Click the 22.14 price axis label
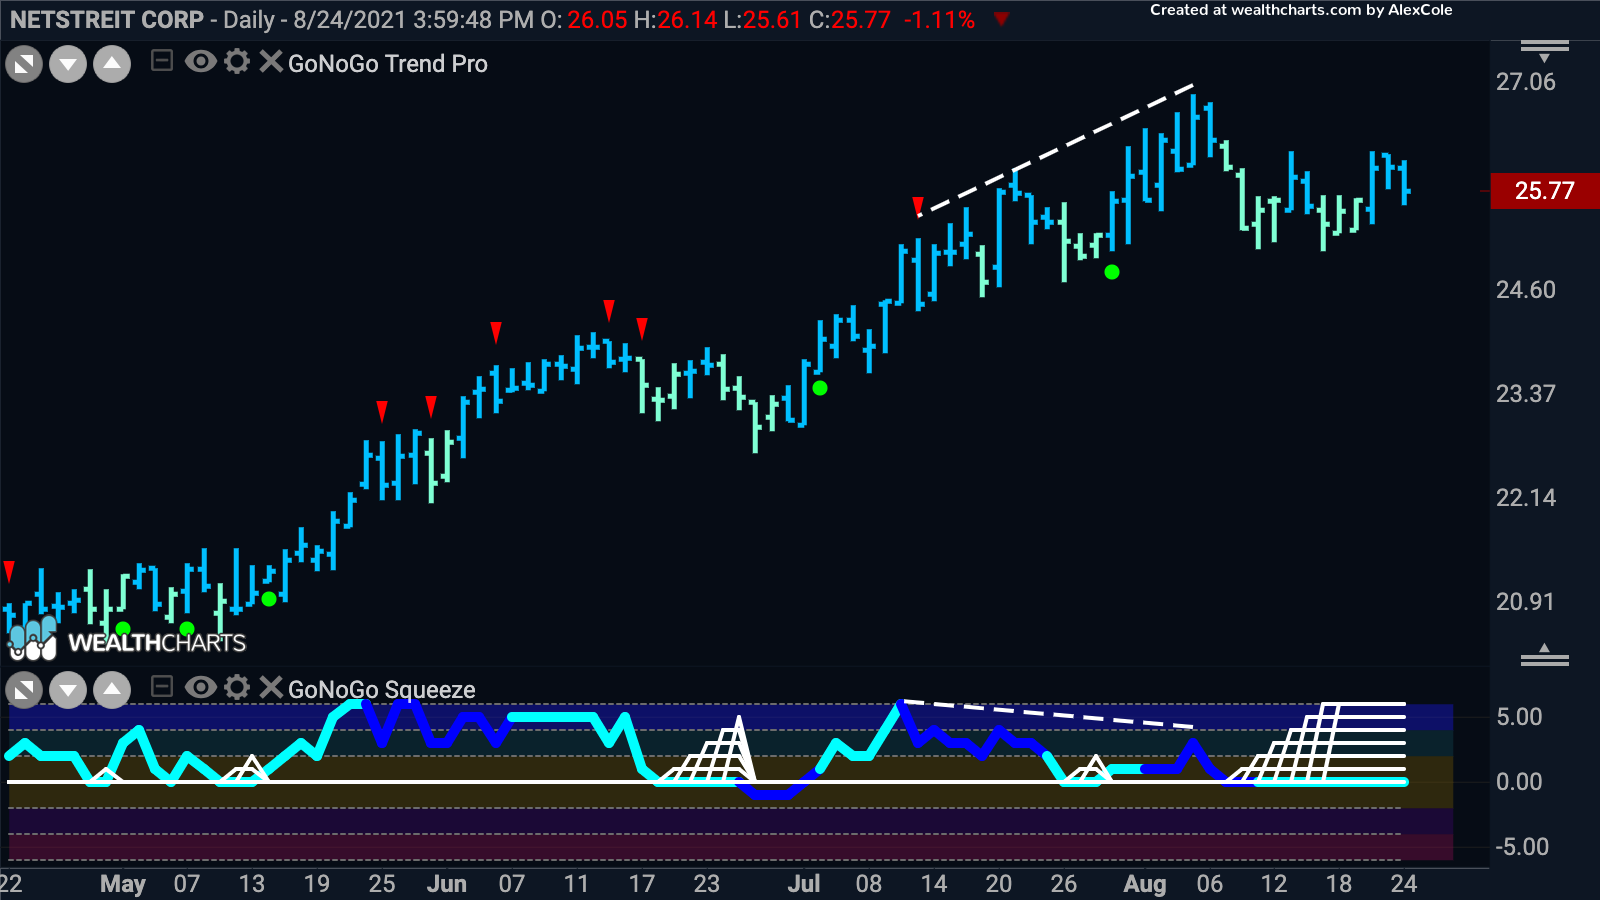Screen dimensions: 1600x900 click(x=1526, y=498)
